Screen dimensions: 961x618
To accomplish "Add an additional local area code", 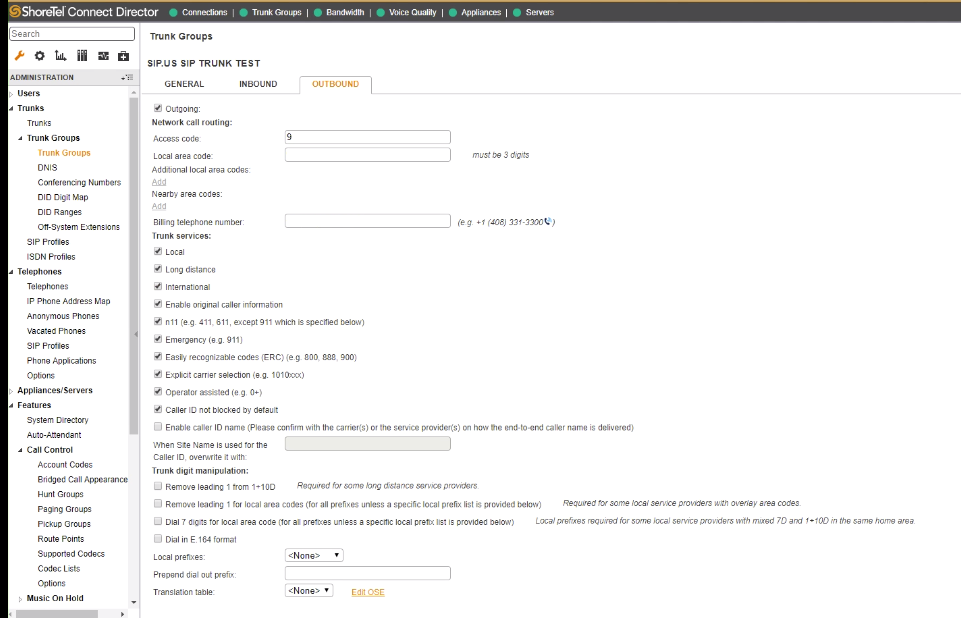I will tap(159, 182).
